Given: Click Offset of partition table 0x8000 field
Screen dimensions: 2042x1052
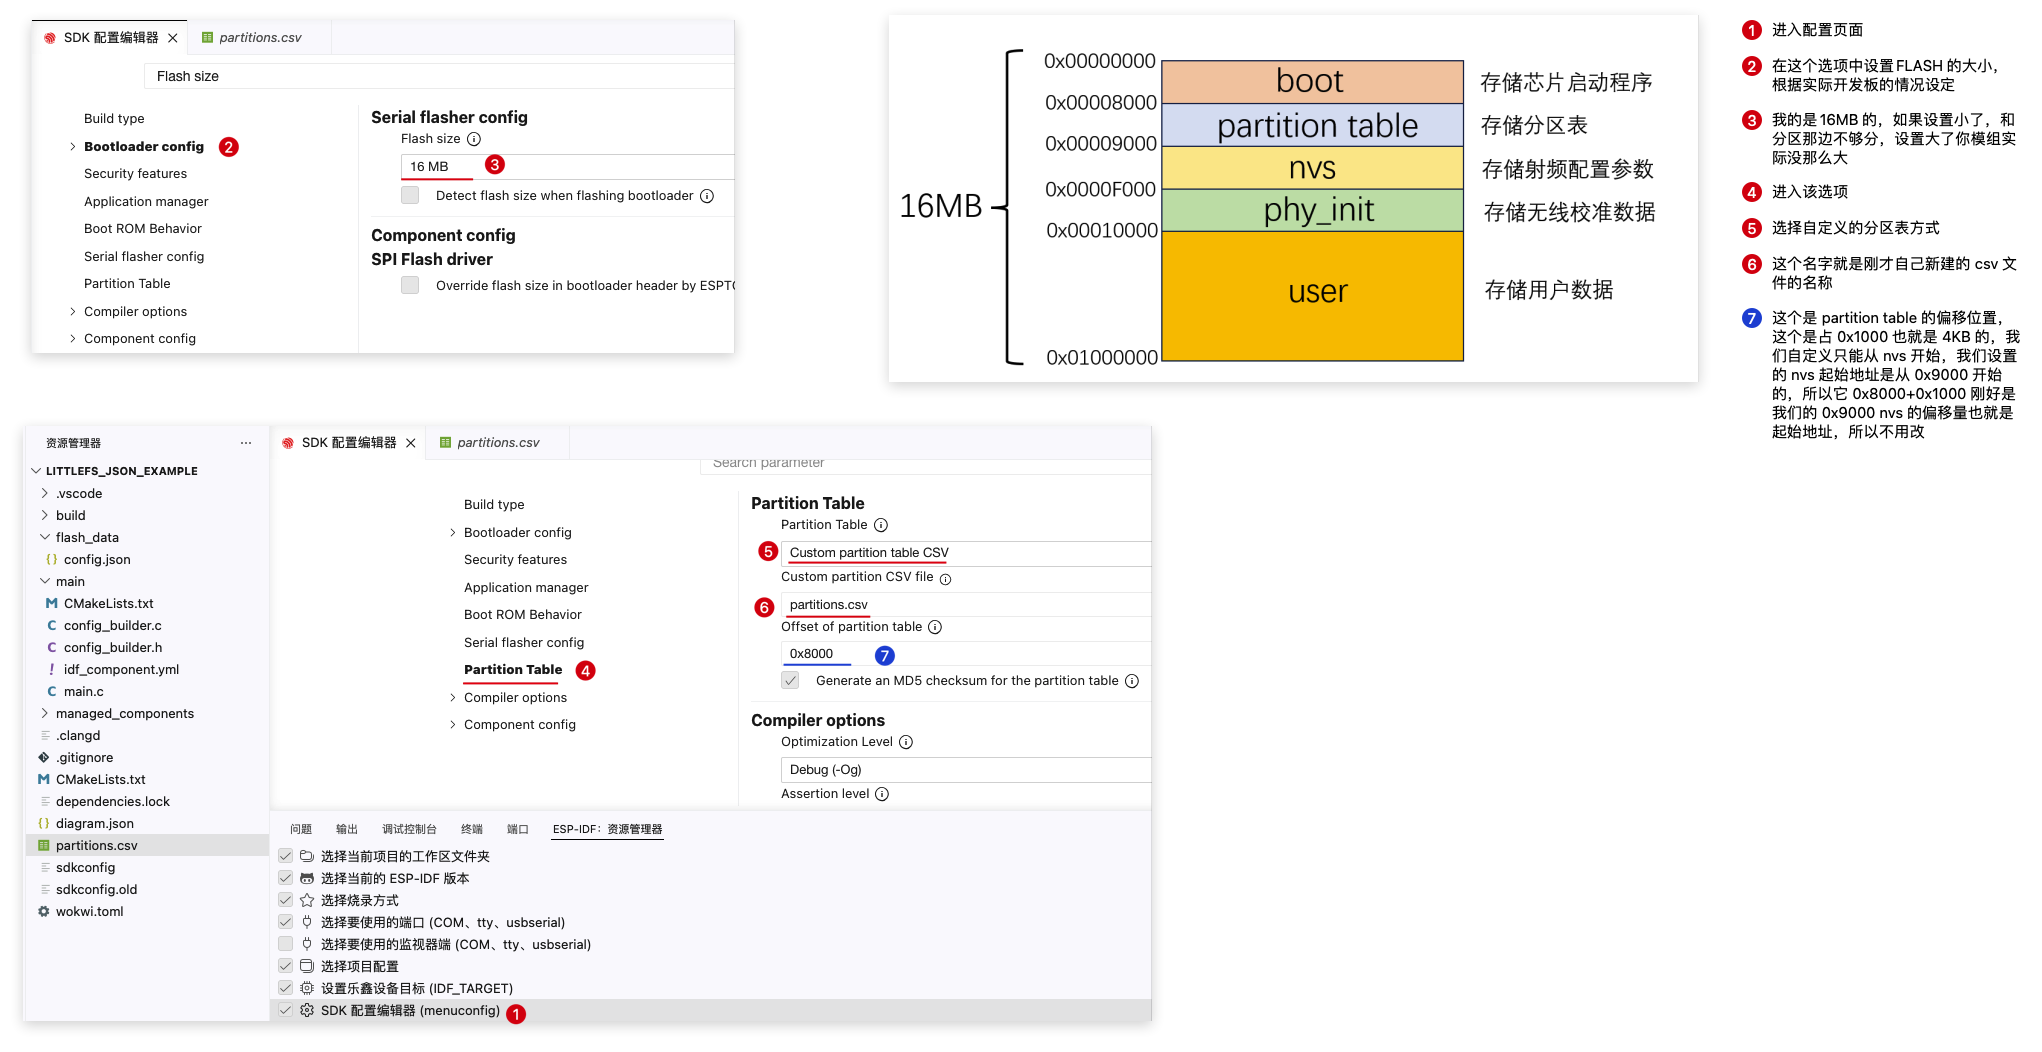Looking at the screenshot, I should coord(966,654).
